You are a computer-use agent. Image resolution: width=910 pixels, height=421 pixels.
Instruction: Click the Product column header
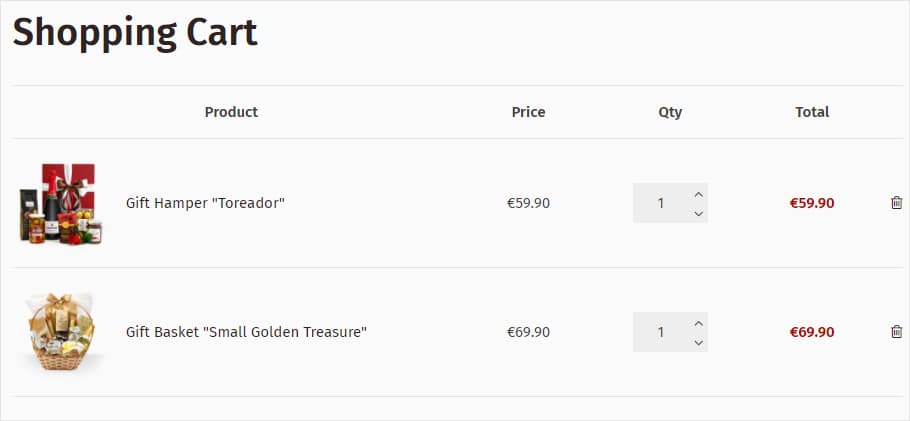tap(231, 112)
